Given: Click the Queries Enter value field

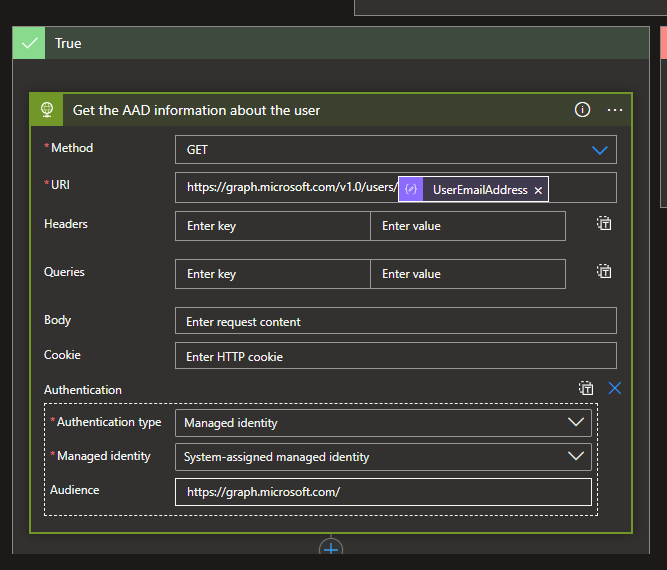Looking at the screenshot, I should pos(468,274).
